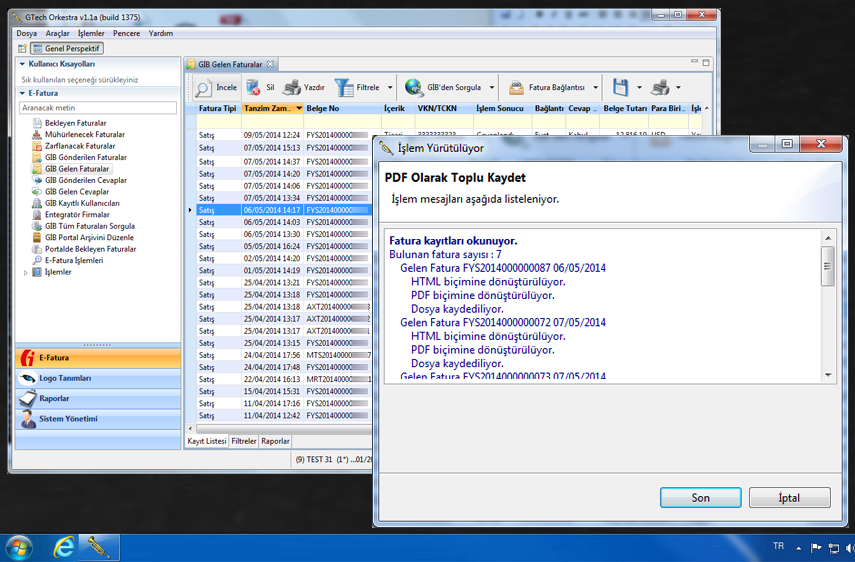Click the Windows Start orb
This screenshot has width=855, height=562.
click(19, 548)
